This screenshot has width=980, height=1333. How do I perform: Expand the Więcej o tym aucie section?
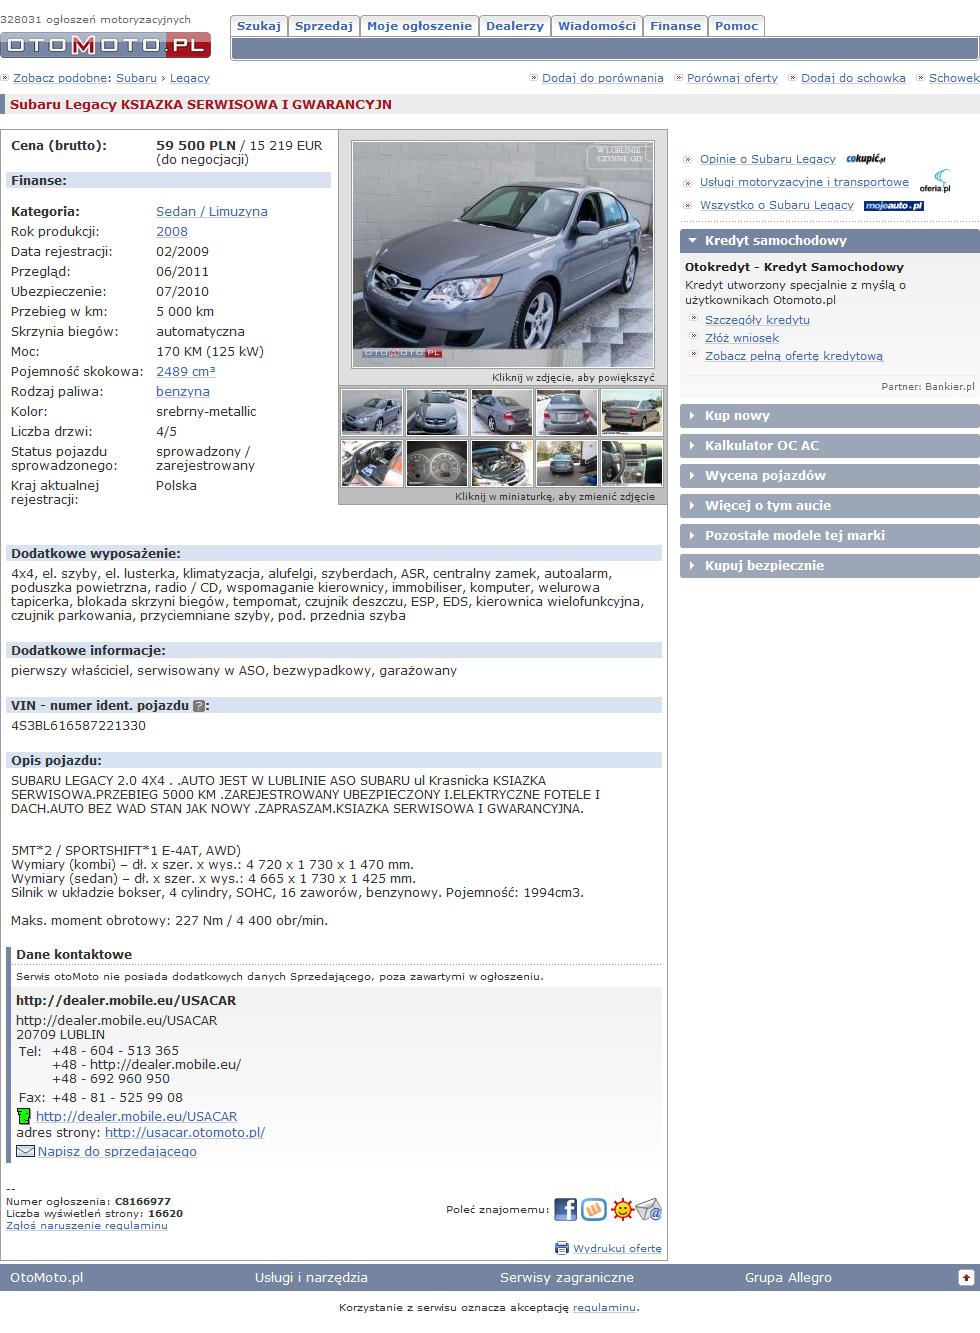coord(830,506)
